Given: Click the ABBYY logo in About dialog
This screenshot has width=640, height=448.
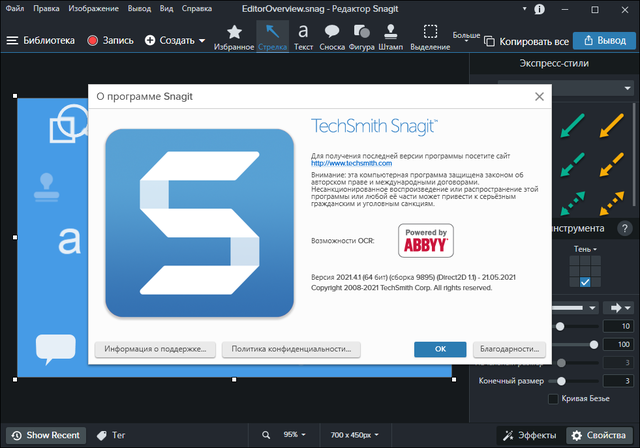Looking at the screenshot, I should 426,240.
